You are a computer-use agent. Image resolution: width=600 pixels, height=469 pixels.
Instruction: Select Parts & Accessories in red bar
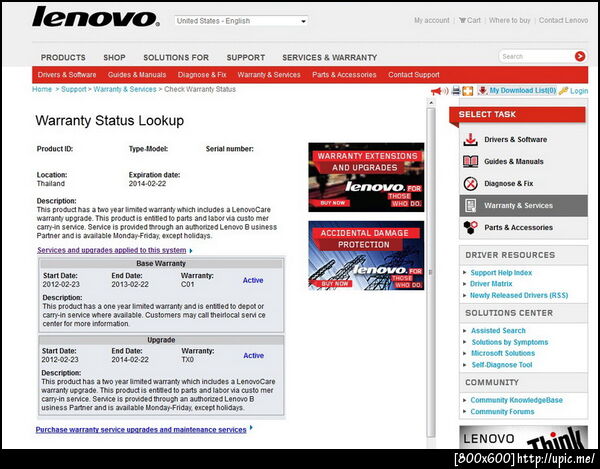[344, 75]
